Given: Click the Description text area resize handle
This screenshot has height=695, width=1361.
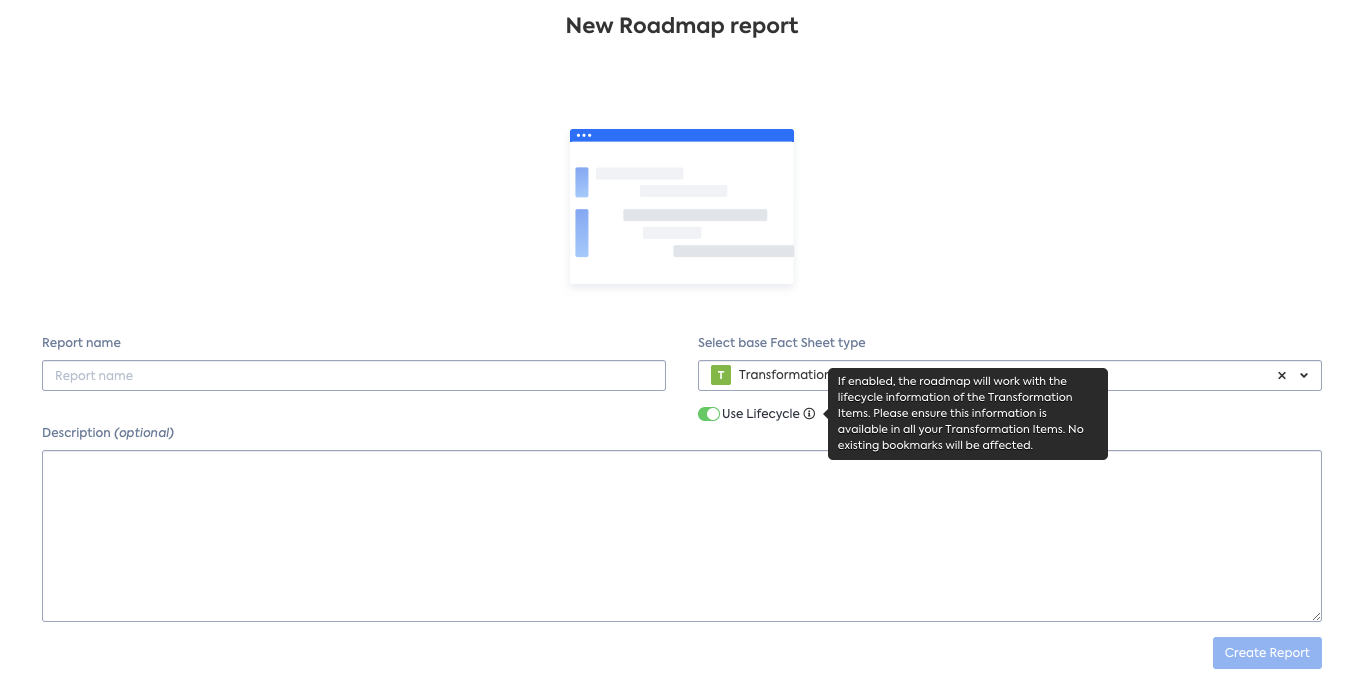Looking at the screenshot, I should click(x=1316, y=616).
